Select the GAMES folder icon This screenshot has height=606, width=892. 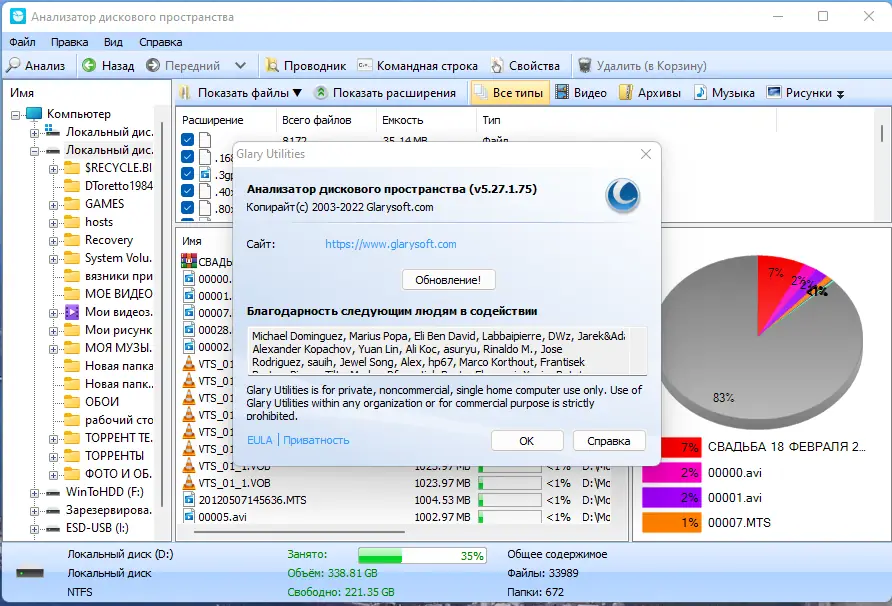click(x=72, y=204)
